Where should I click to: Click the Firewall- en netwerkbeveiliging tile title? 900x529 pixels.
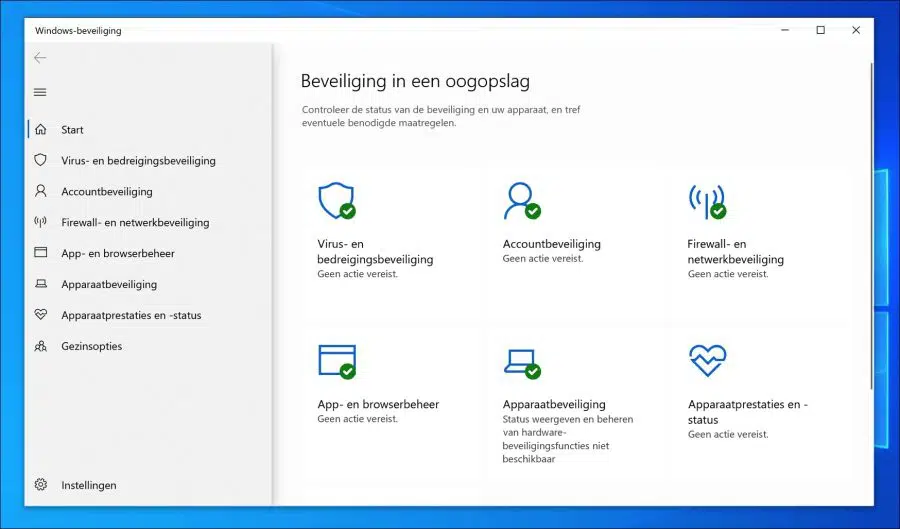pos(736,251)
